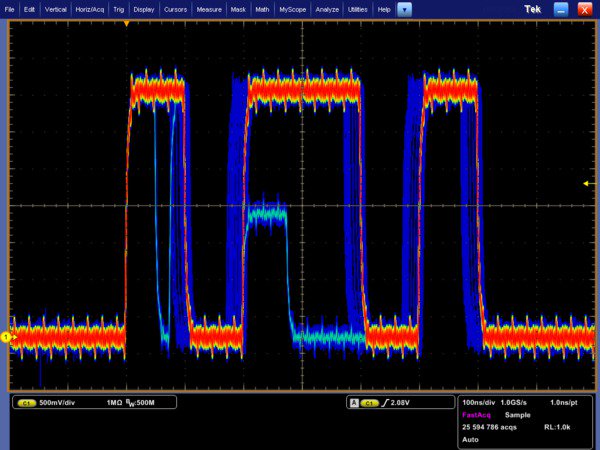Click the C1 channel badge in vertical readout

[x=27, y=403]
